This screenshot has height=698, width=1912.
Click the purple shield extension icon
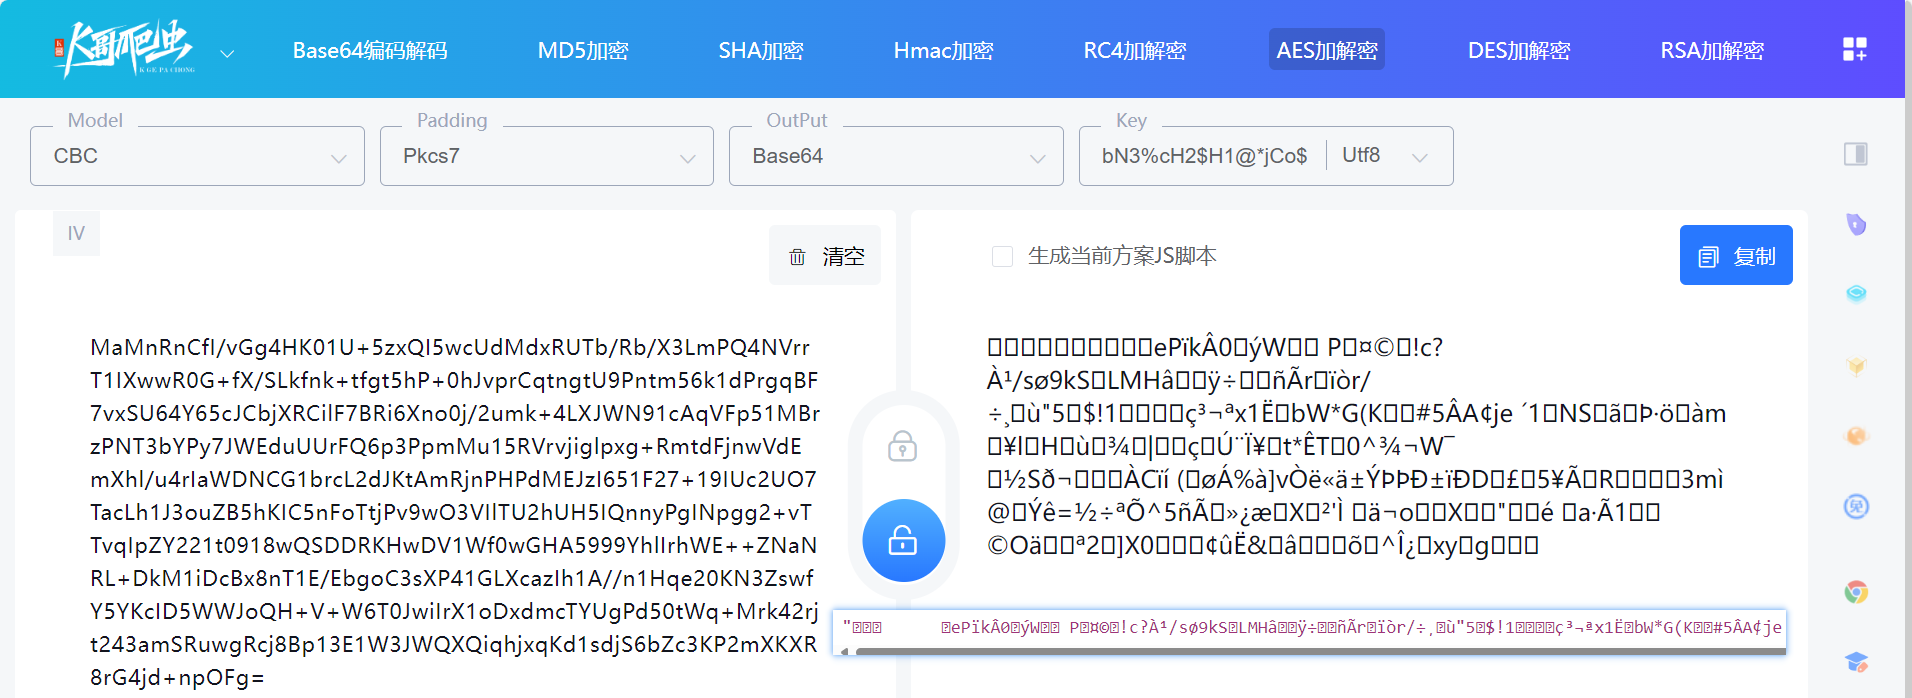point(1856,224)
